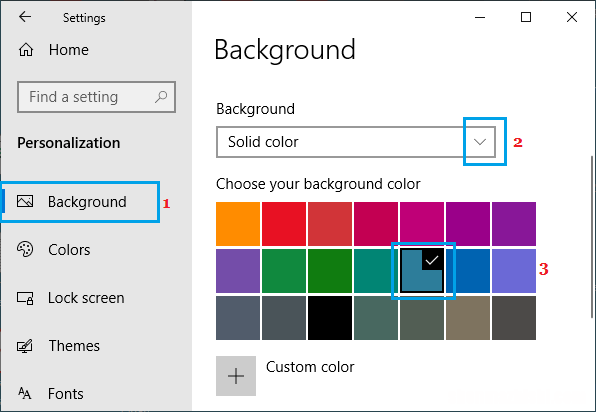Select the bright red color swatch
Screen dimensions: 596x412
284,224
